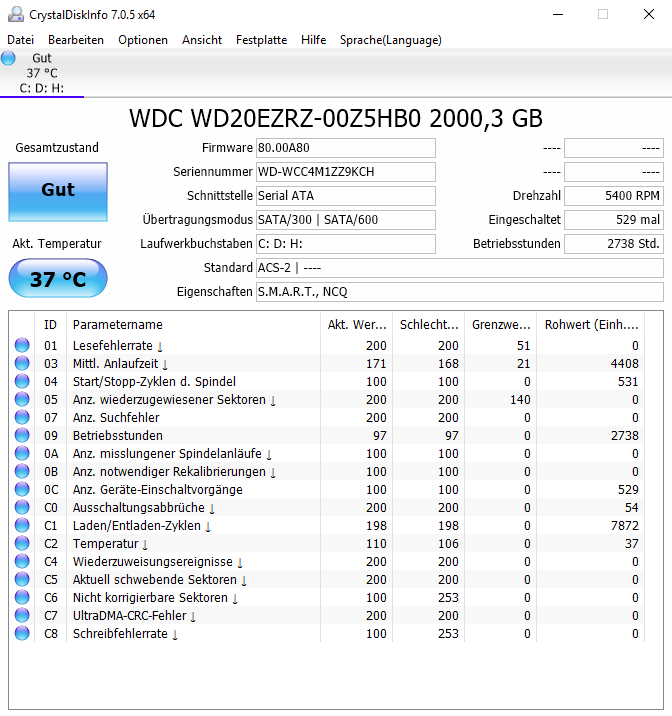
Task: Click the Seriennummer field WD-WCC4M1ZZ9KCH
Action: coord(346,172)
